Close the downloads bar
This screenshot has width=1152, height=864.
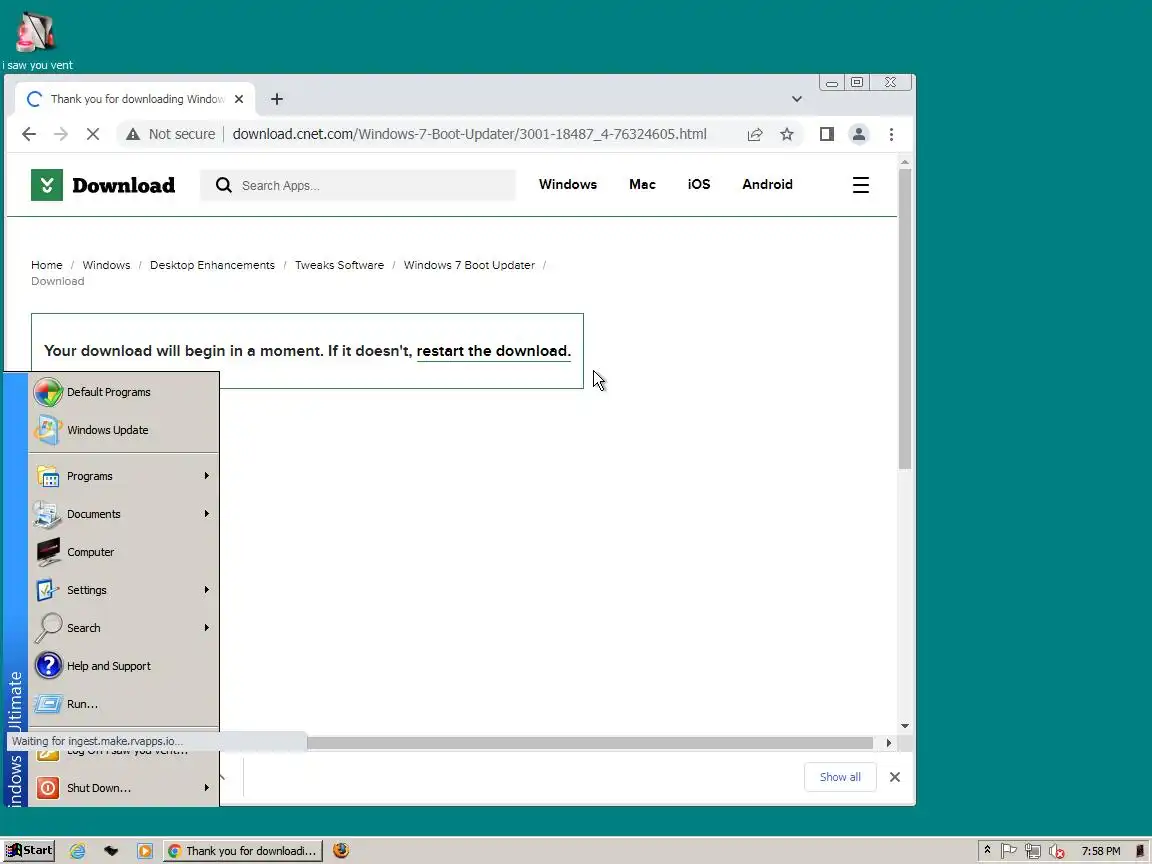coord(894,777)
